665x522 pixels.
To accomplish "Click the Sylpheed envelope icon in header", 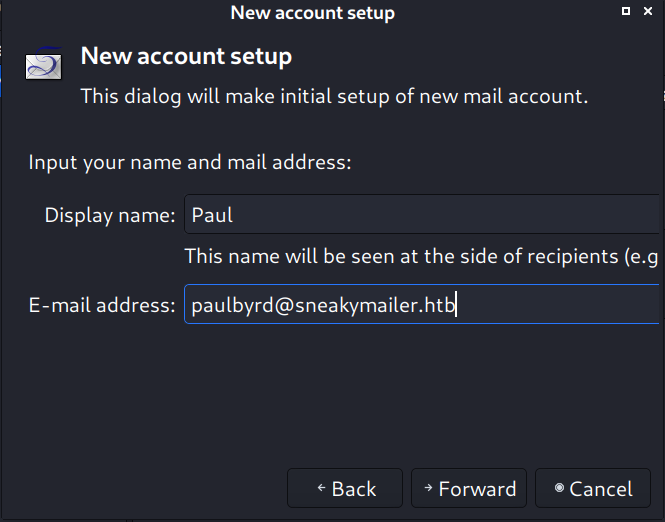I will click(42, 67).
